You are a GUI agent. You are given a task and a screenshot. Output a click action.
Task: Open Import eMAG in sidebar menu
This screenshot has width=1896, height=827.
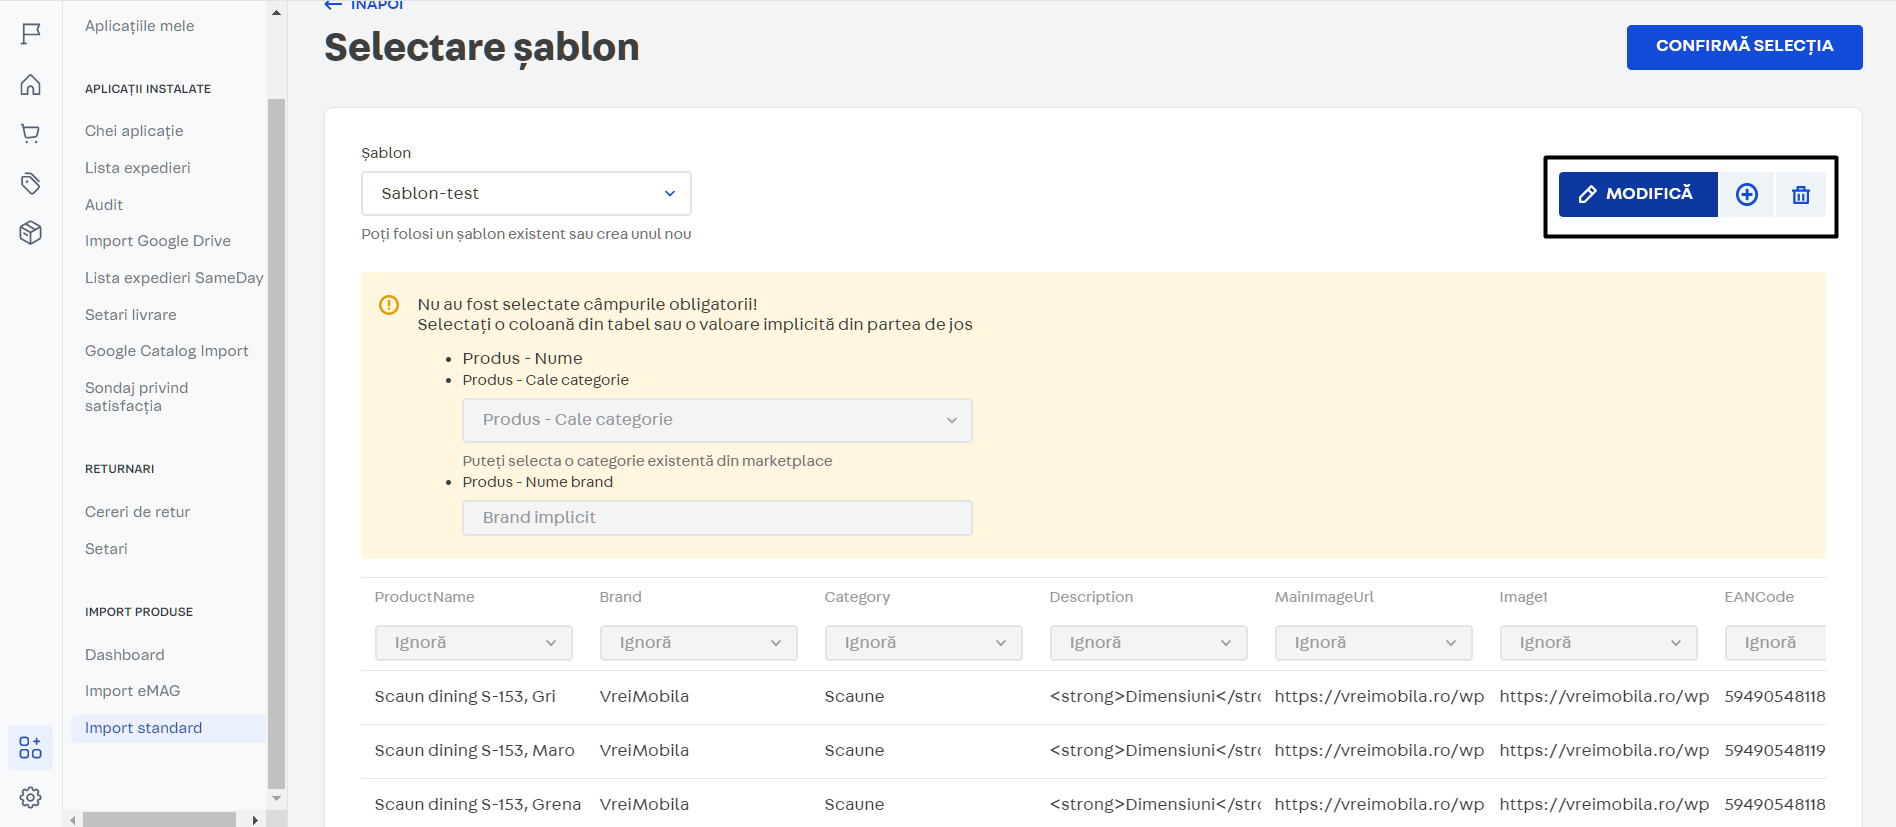point(133,691)
